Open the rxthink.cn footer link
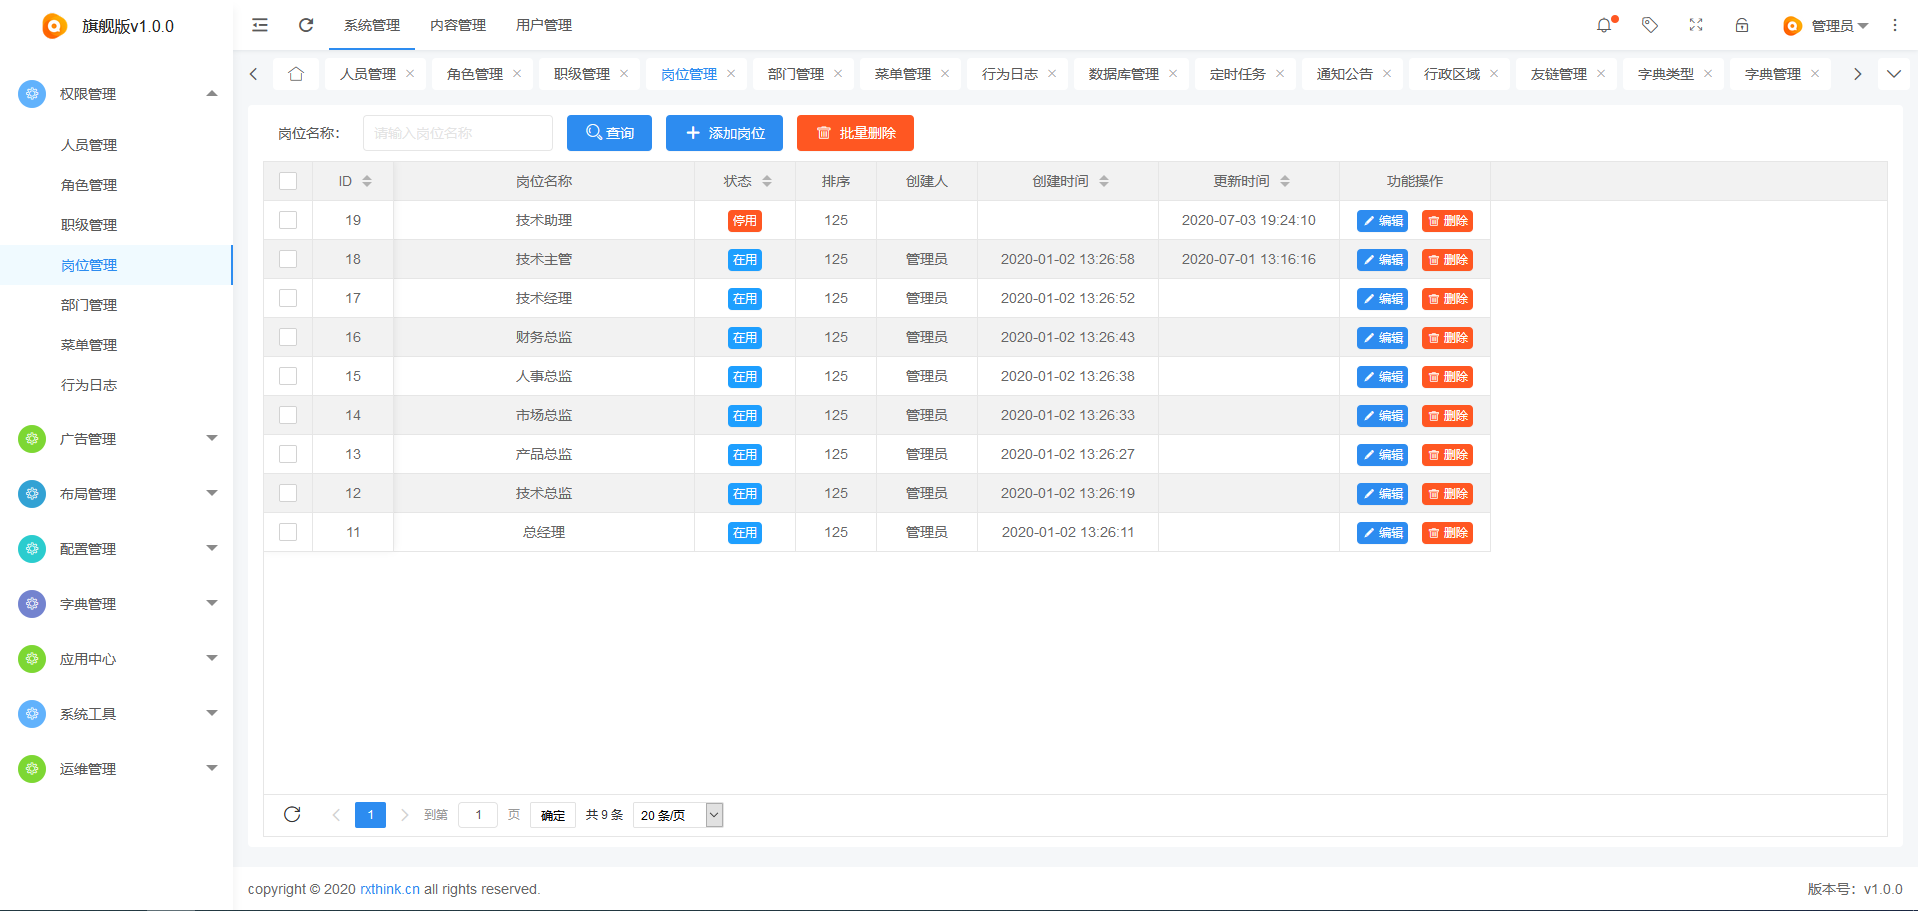The image size is (1918, 911). [x=390, y=889]
